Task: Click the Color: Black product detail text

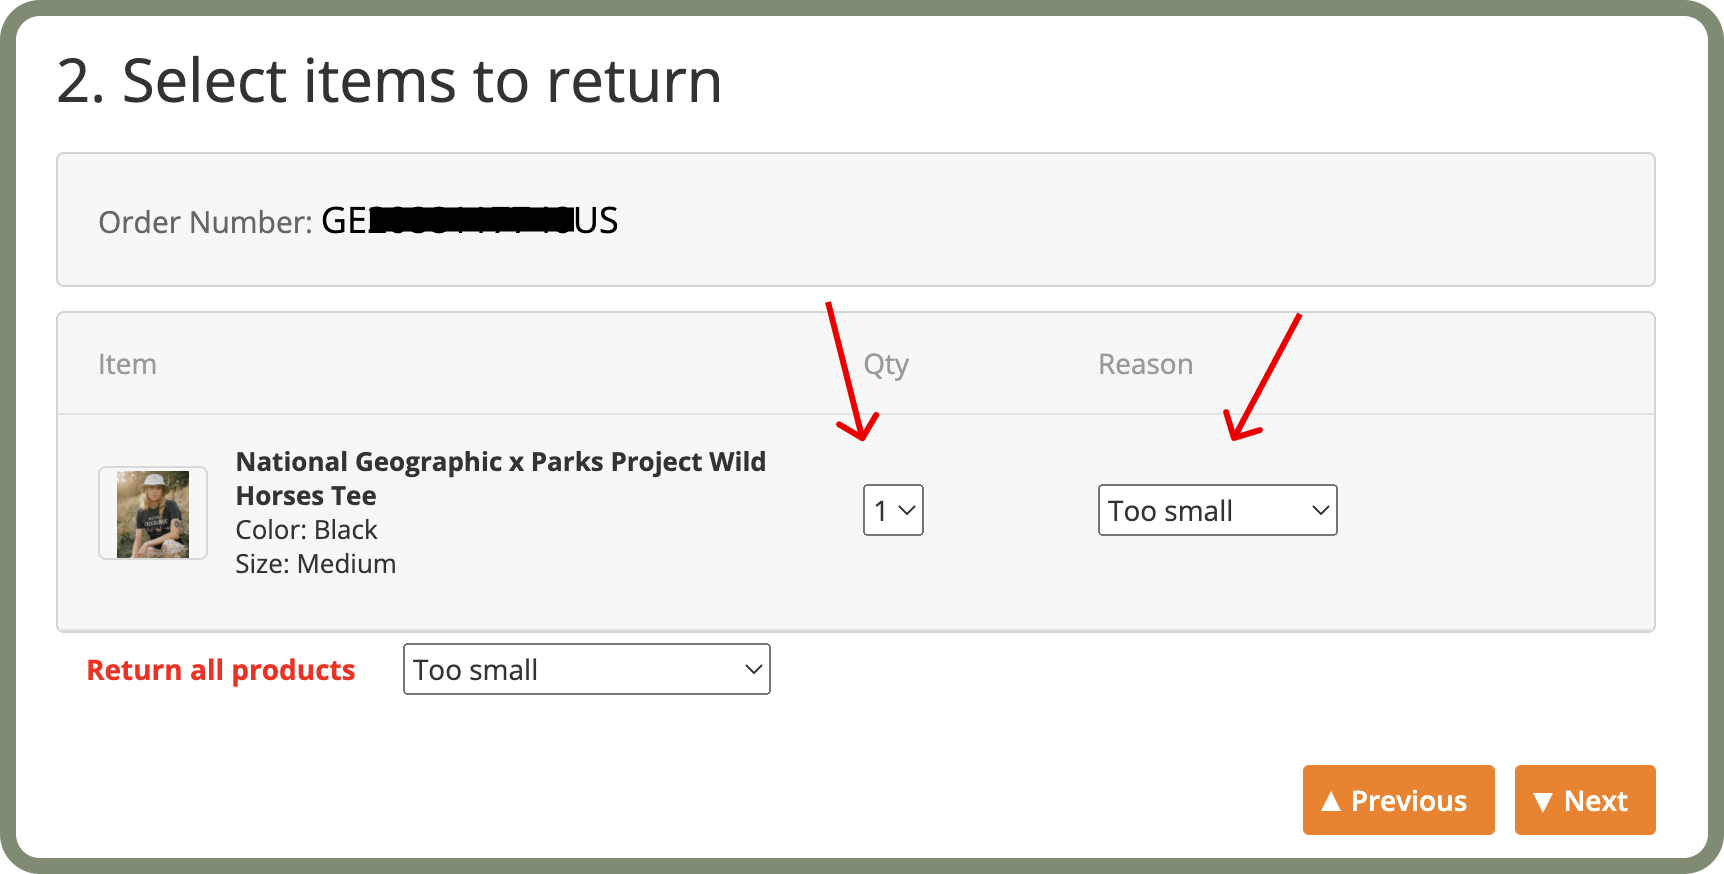Action: click(306, 529)
